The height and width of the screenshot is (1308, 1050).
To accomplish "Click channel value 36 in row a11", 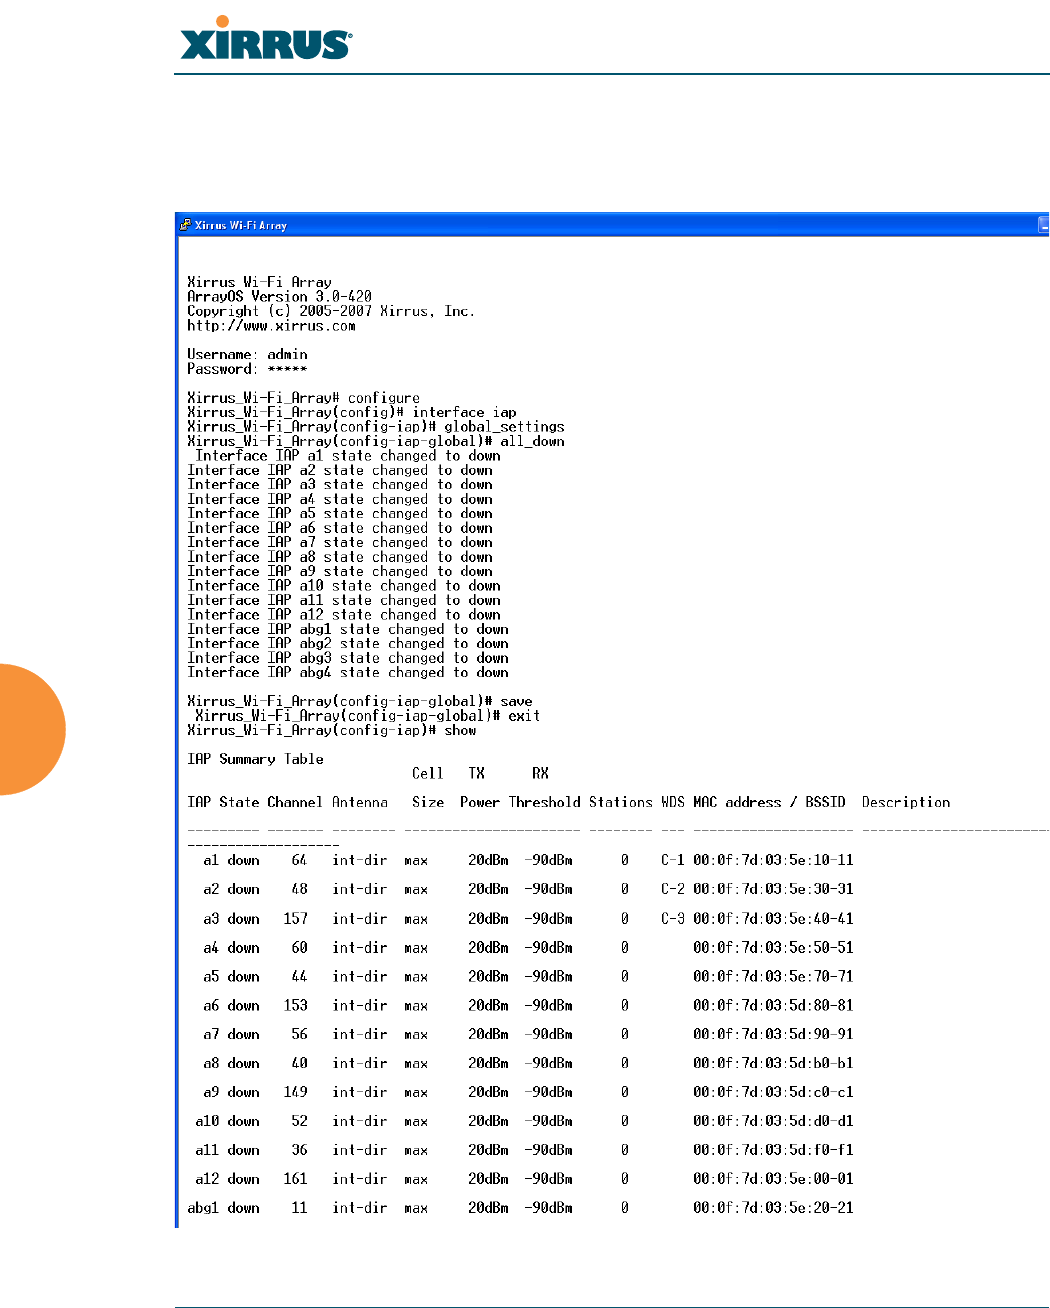I will pyautogui.click(x=299, y=1151).
